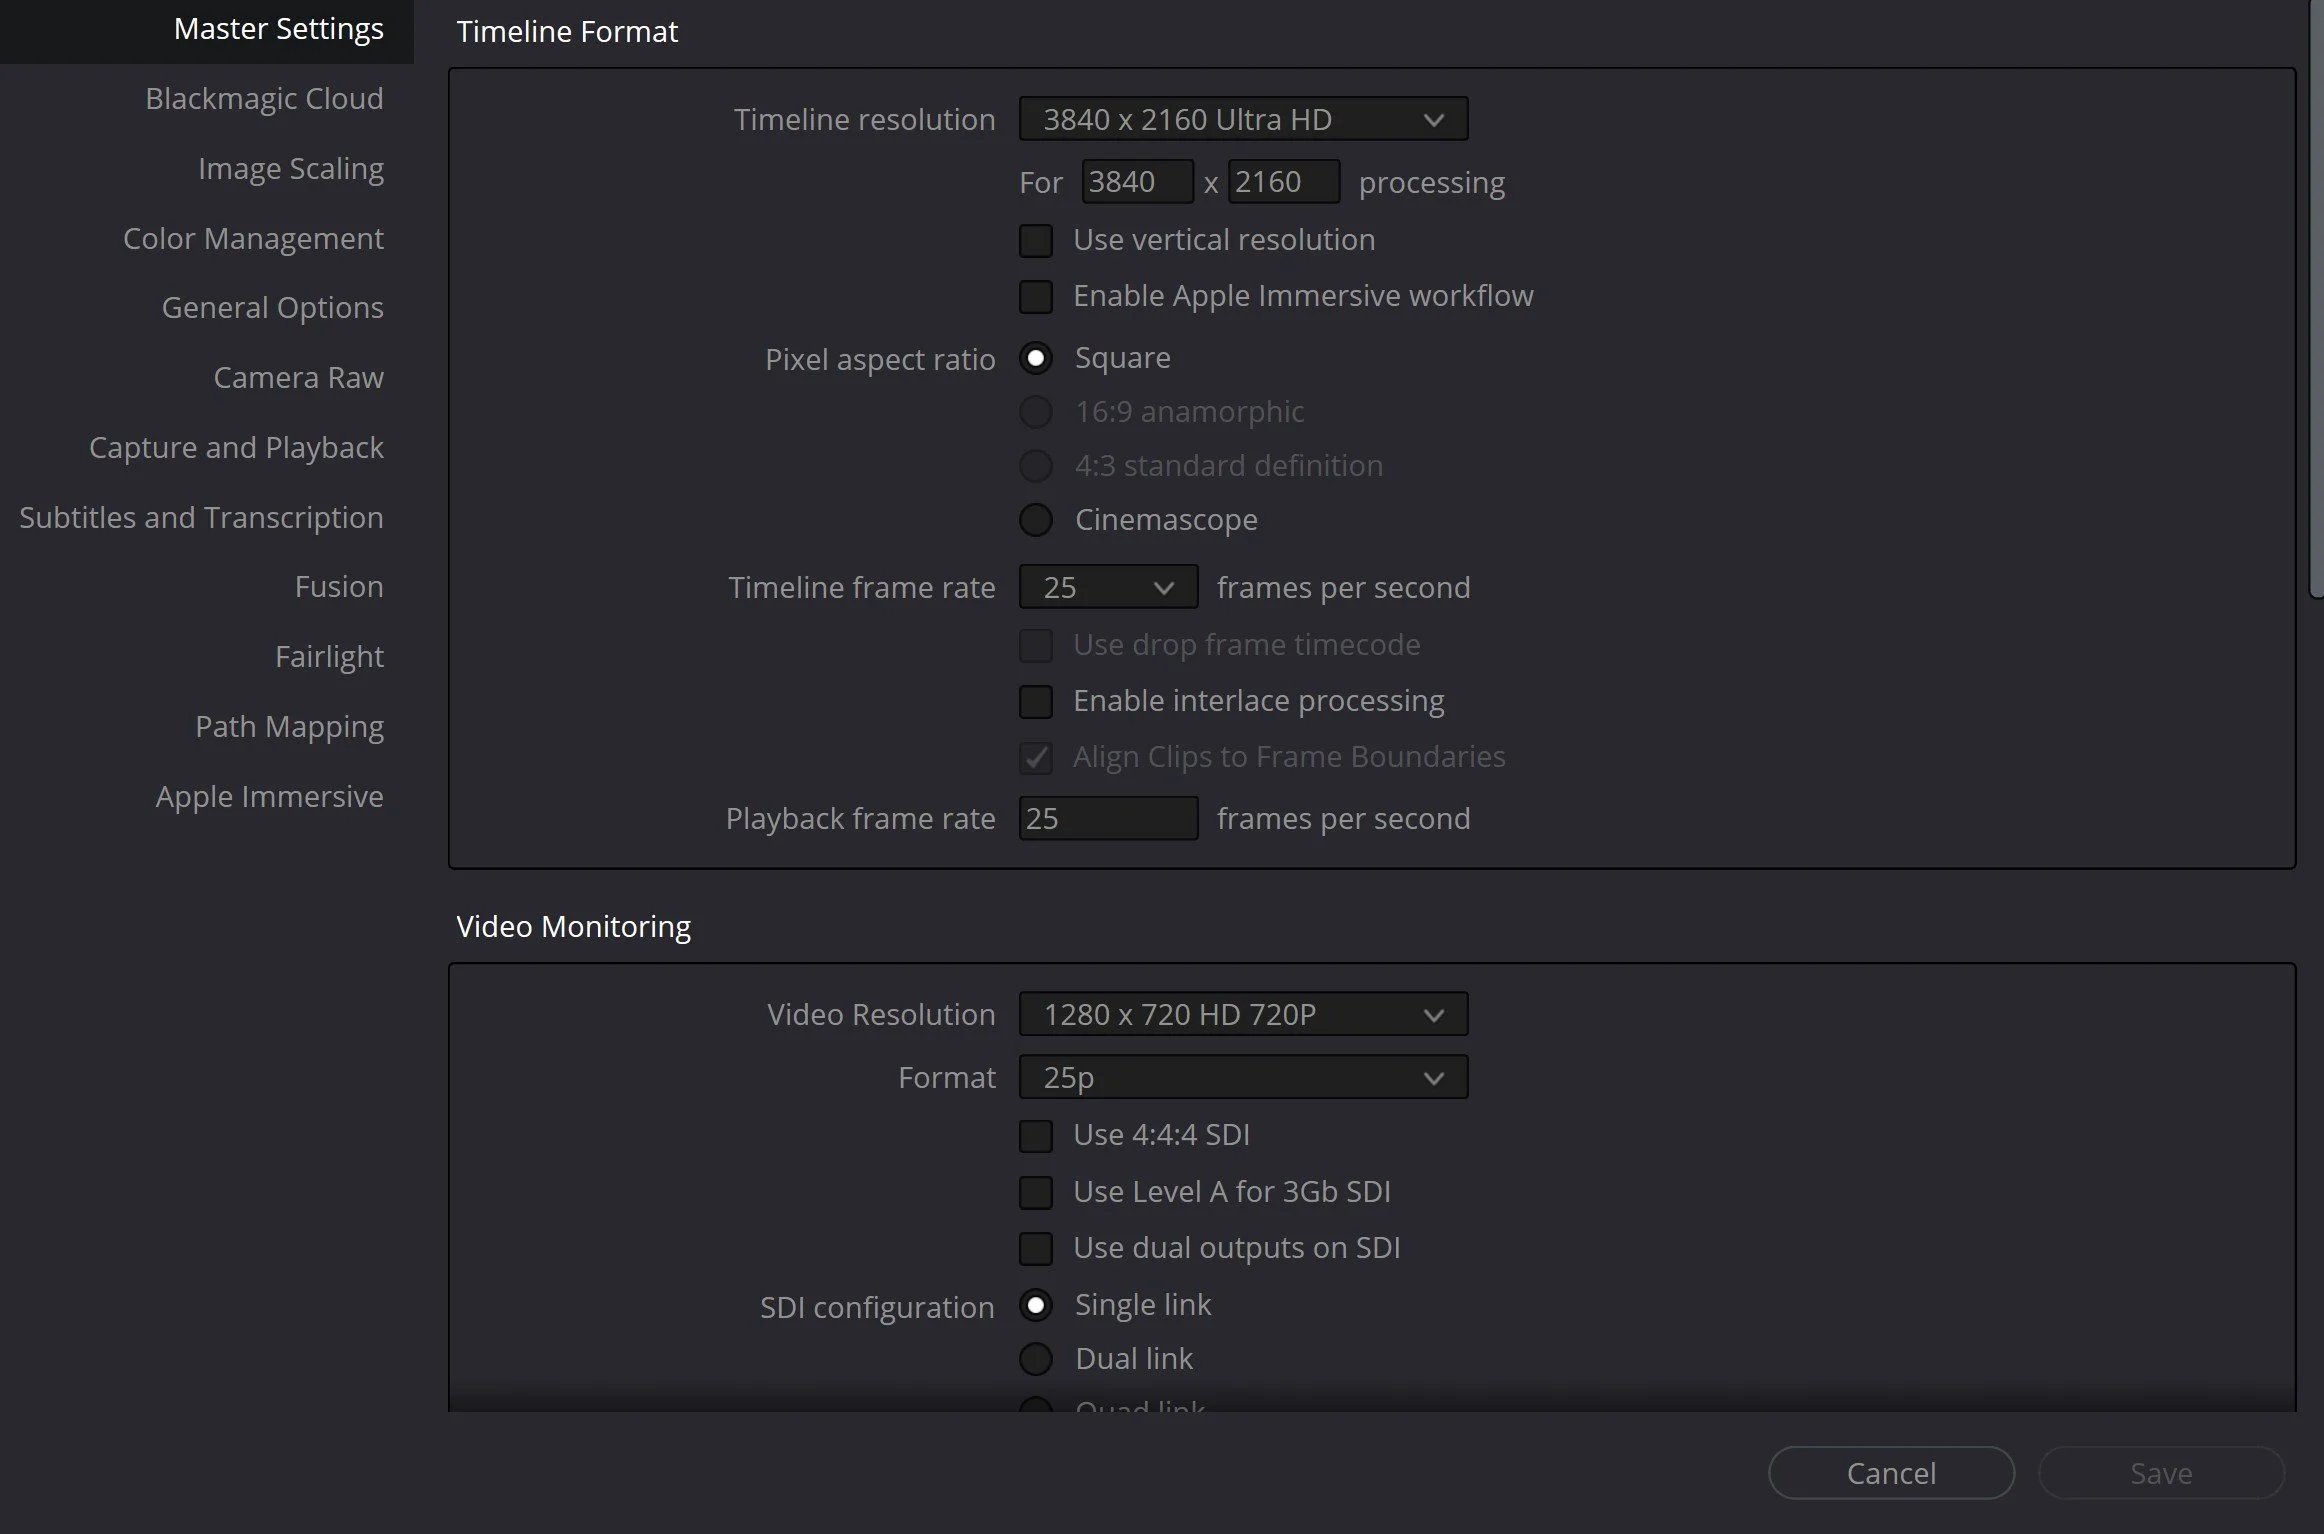Screen dimensions: 2324x1534
Task: Enable Use 4:4:4 SDI option
Action: pyautogui.click(x=1036, y=1135)
